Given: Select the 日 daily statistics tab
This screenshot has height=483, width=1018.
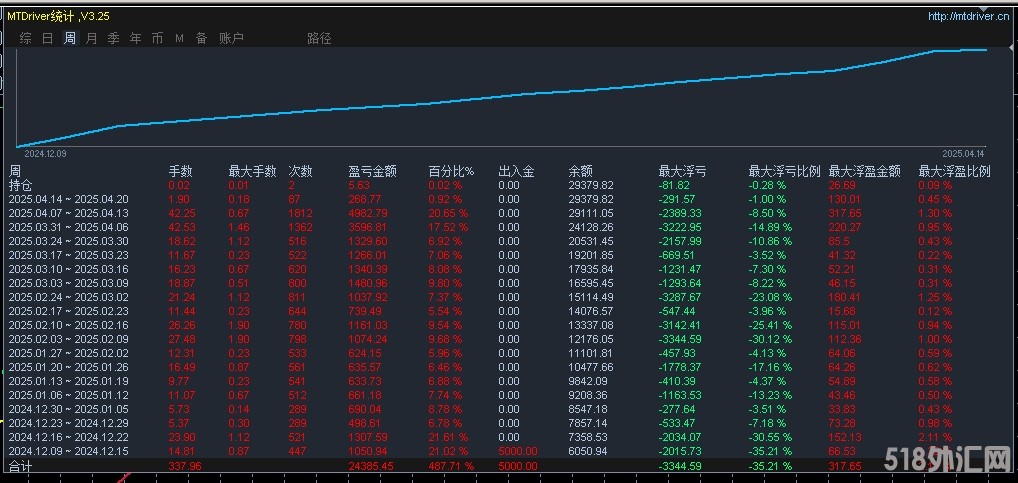Looking at the screenshot, I should tap(48, 38).
